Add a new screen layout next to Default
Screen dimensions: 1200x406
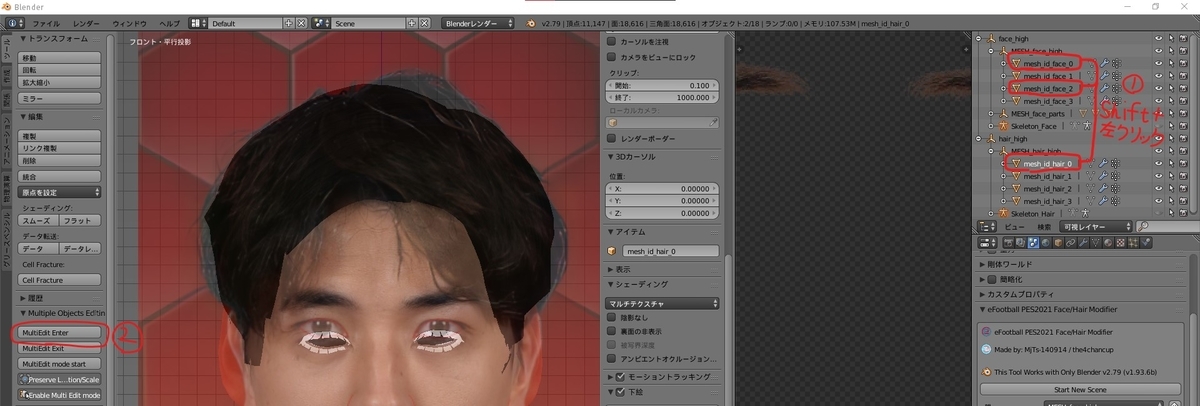pos(288,22)
